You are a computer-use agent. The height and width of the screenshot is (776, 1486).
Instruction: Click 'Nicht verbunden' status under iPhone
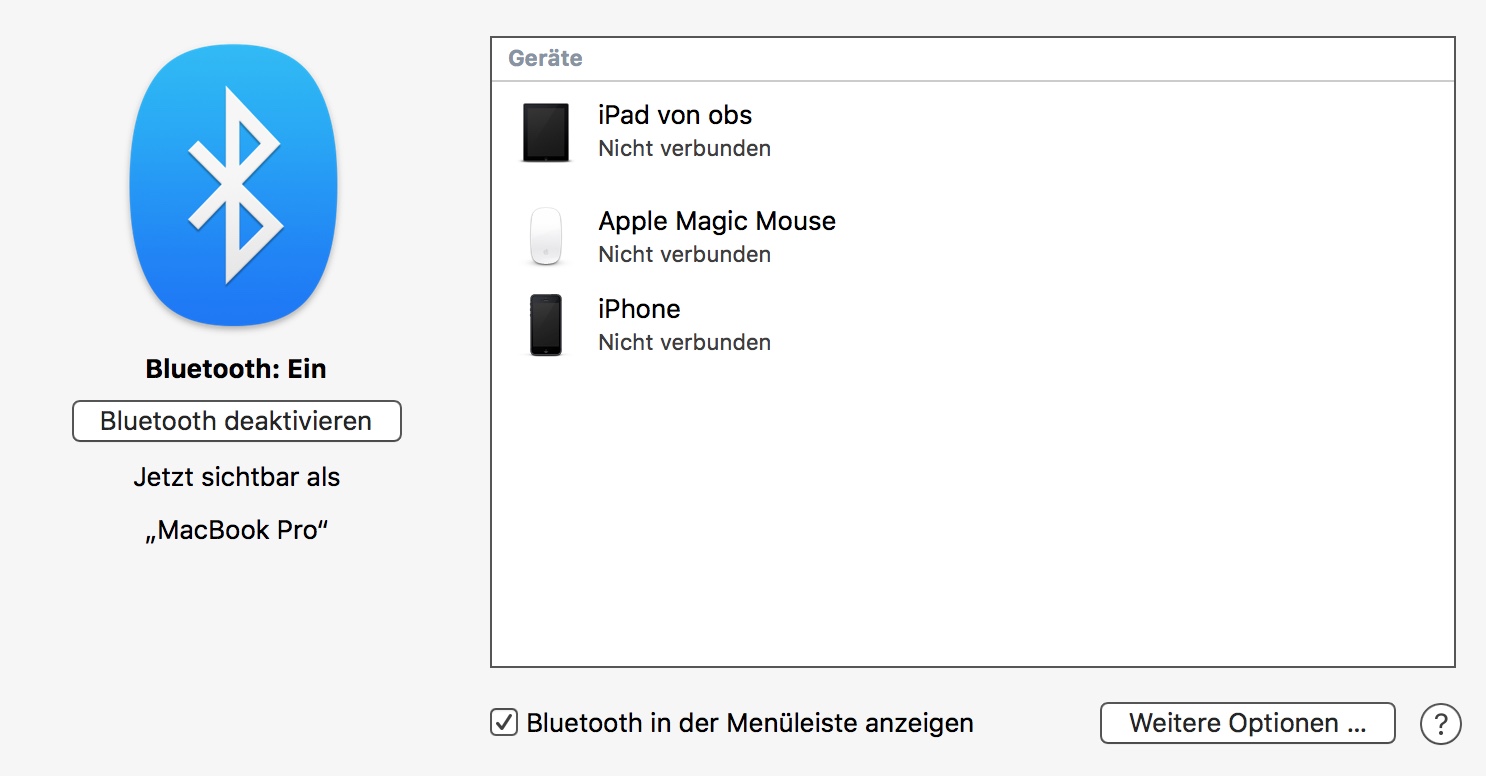684,342
